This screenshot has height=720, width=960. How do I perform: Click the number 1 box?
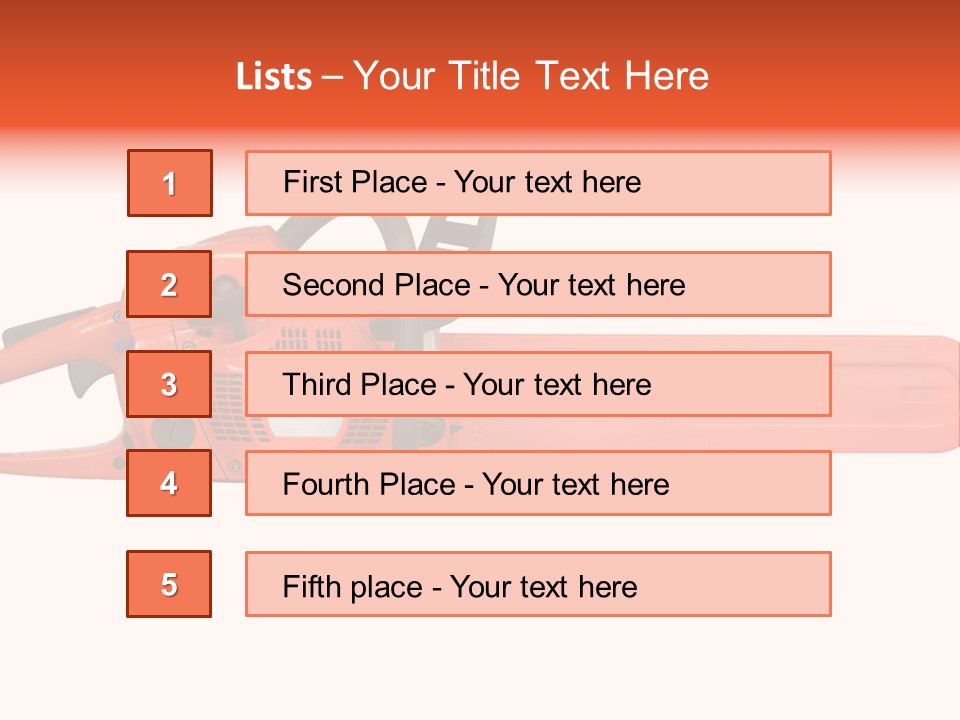tap(170, 183)
